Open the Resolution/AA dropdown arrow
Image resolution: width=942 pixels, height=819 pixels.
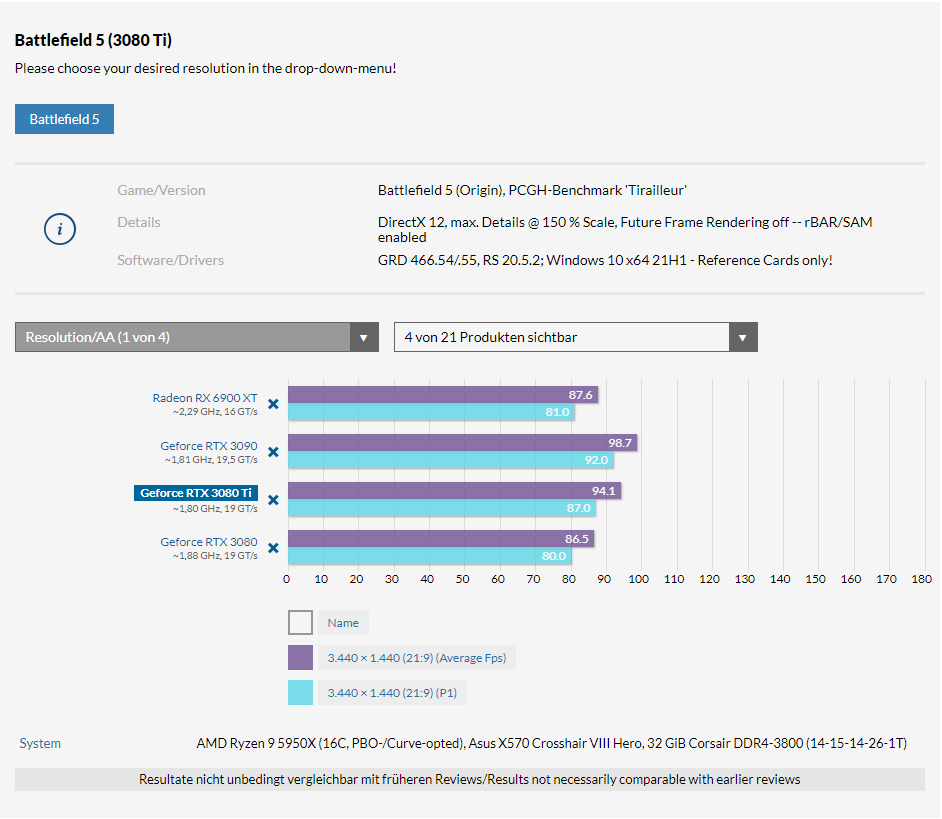pos(363,338)
